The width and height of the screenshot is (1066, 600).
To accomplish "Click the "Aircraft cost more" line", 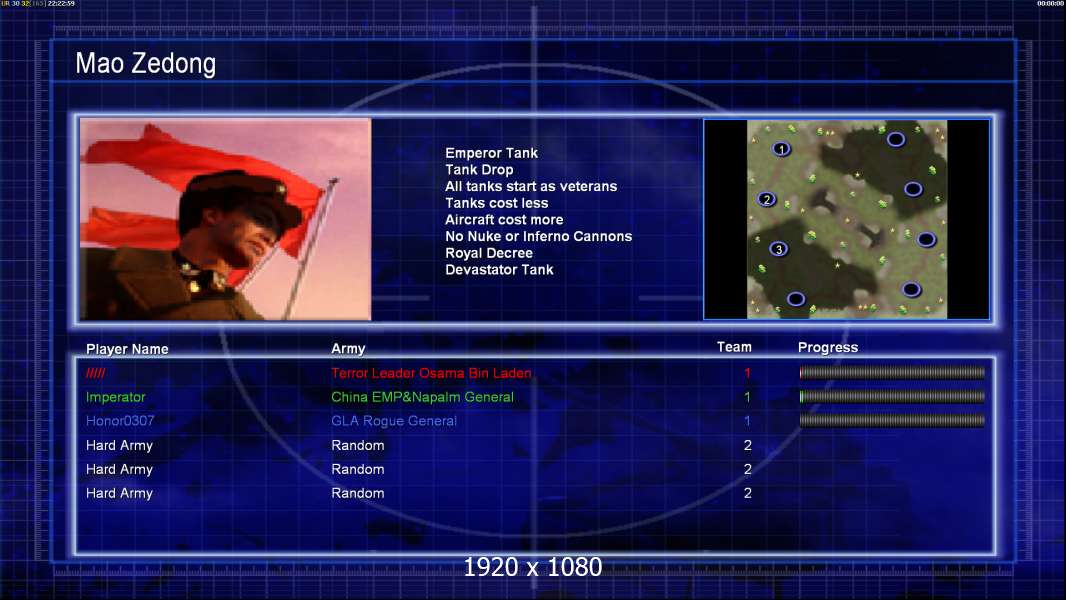I will pos(504,219).
